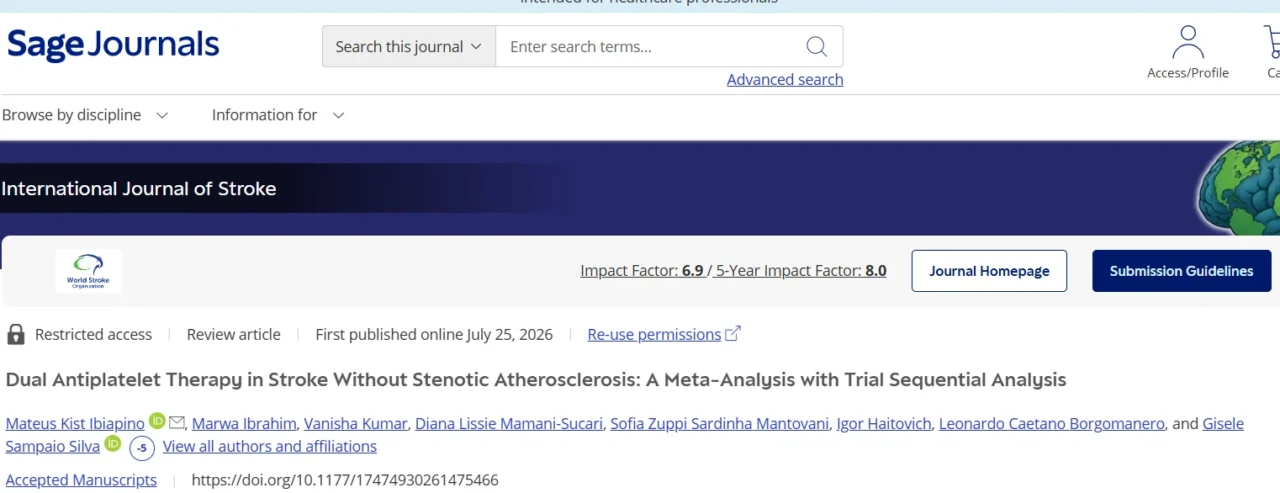Open the Impact Factor 6.9 link
Viewport: 1280px width, 493px height.
pyautogui.click(x=642, y=271)
